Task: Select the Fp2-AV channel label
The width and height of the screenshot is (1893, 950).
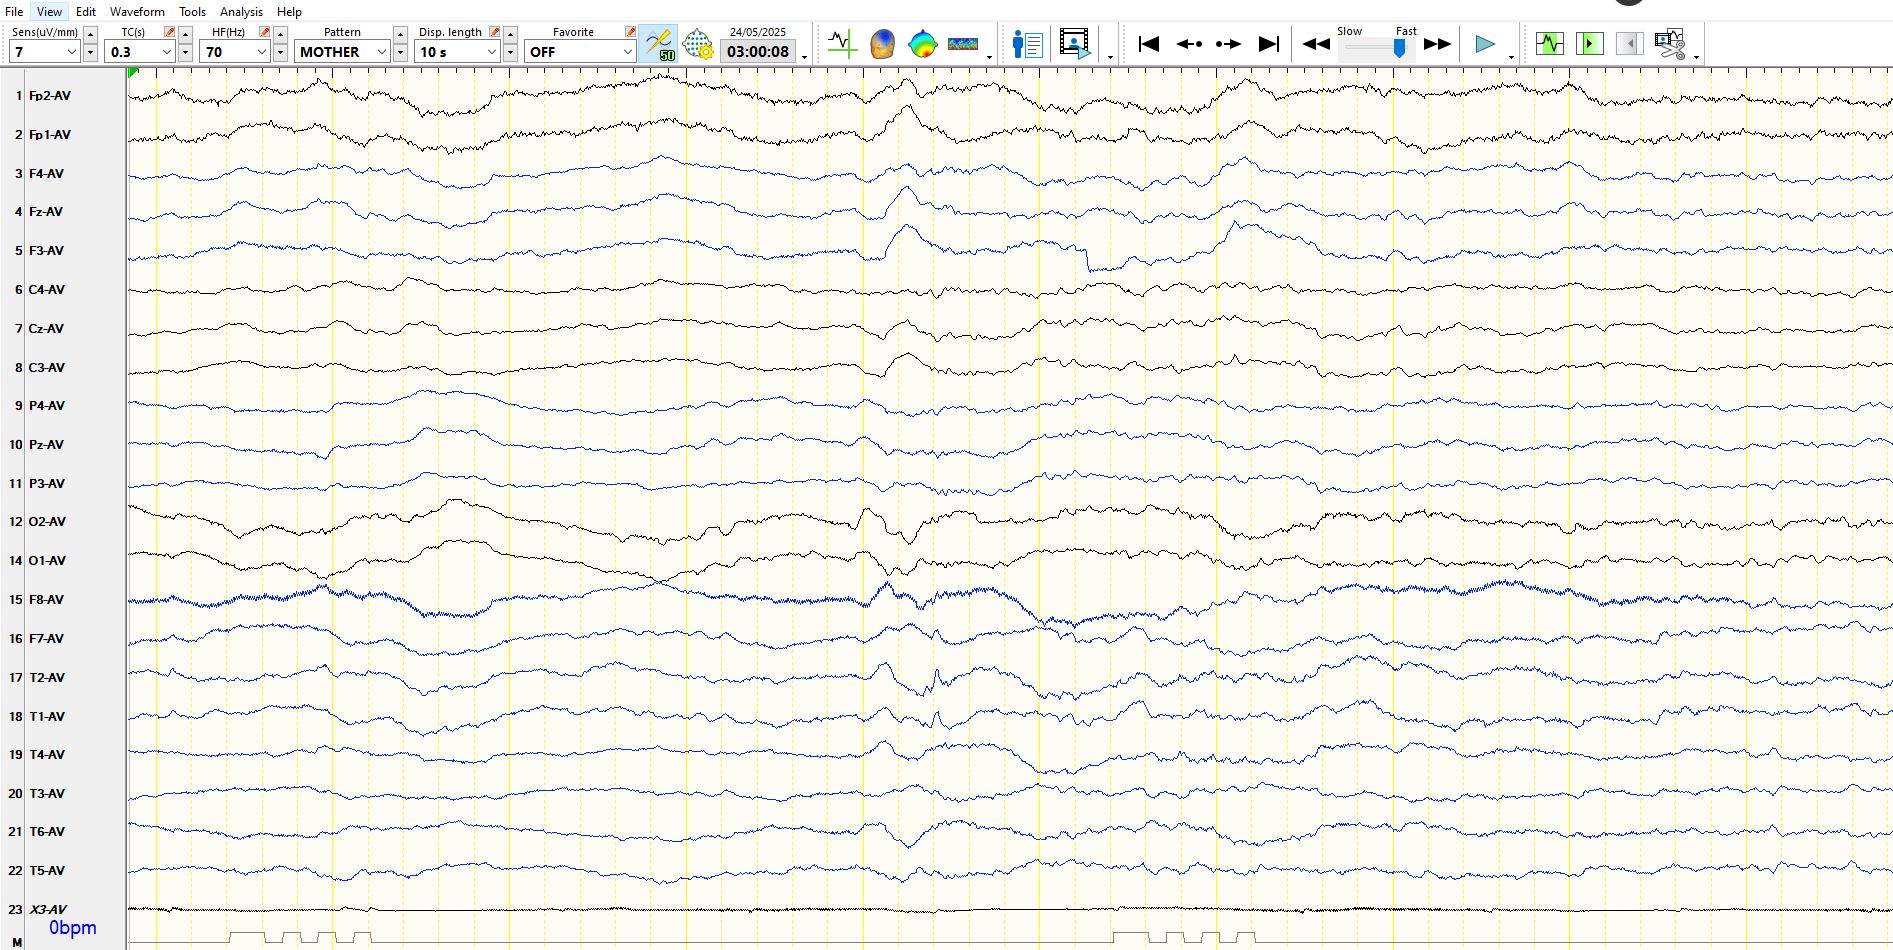Action: coord(49,96)
